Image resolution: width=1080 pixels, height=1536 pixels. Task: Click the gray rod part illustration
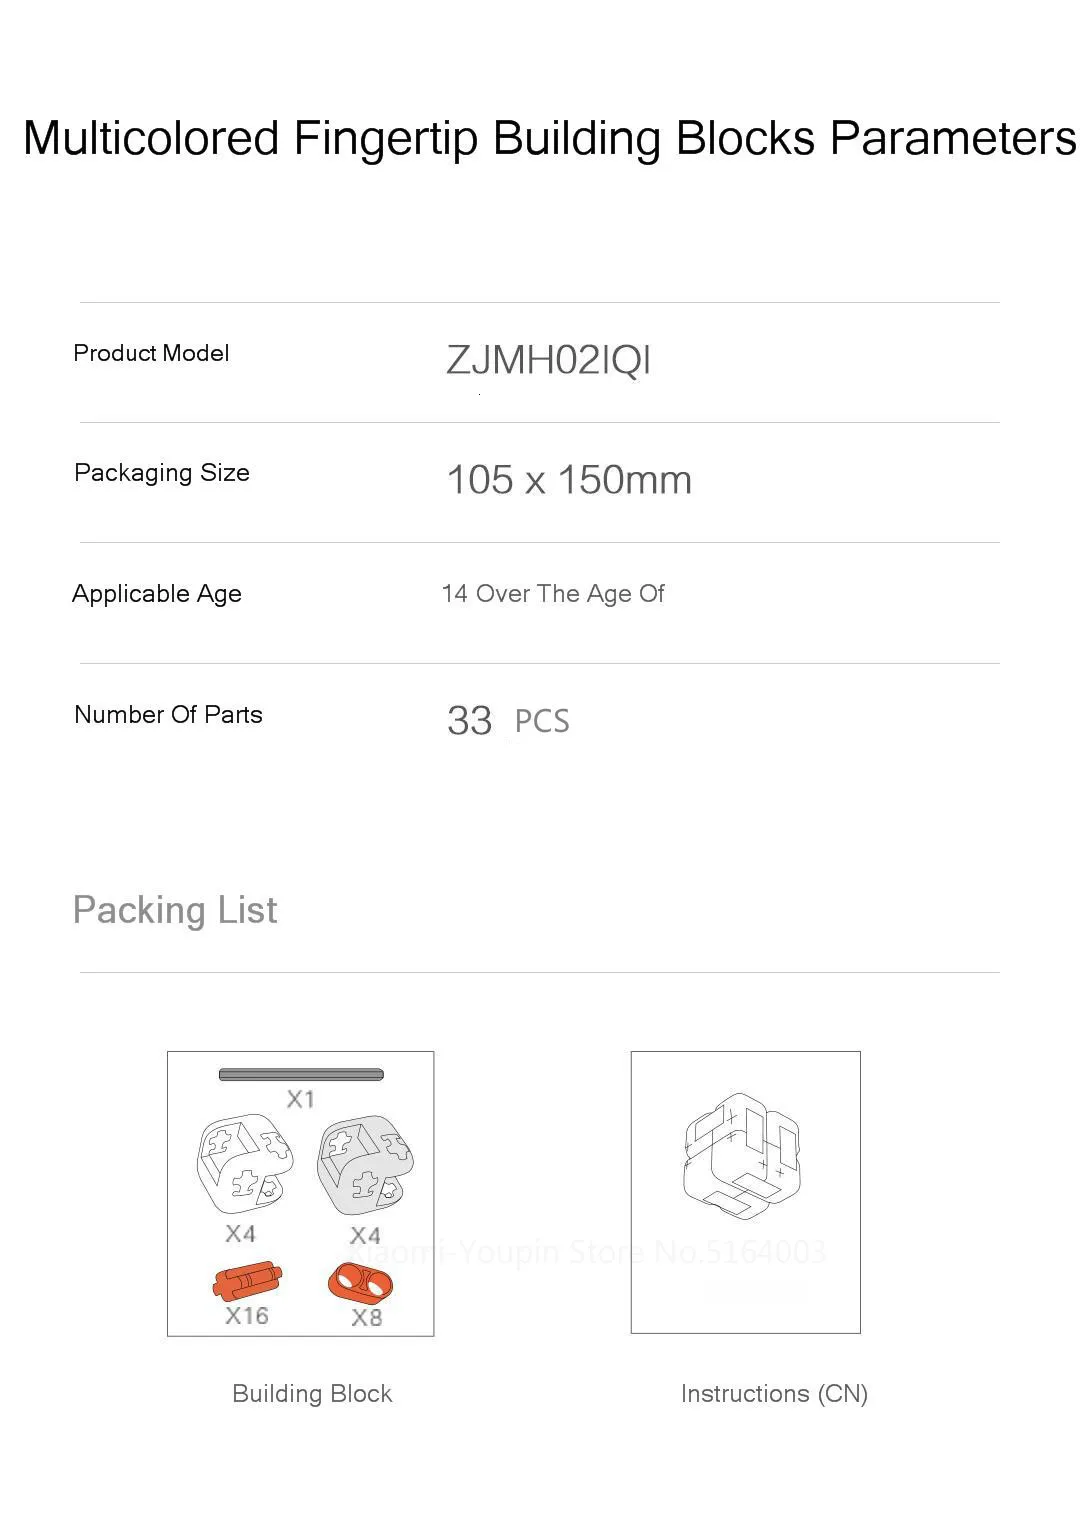[x=301, y=1075]
